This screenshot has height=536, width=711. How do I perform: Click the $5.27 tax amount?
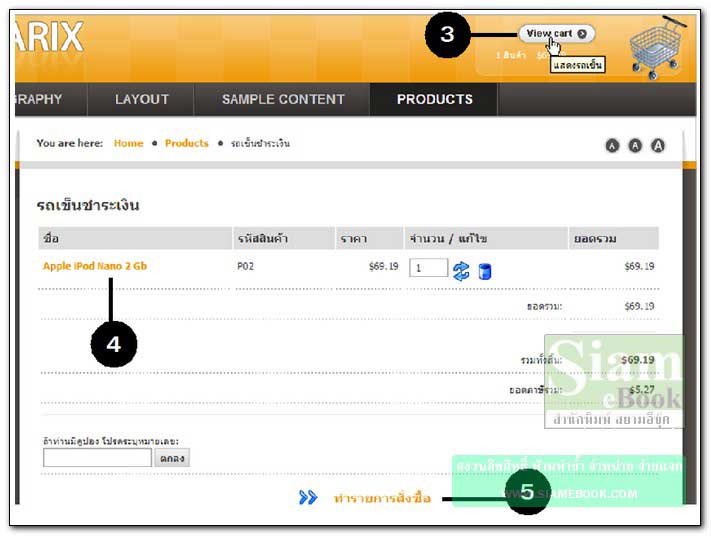(x=642, y=390)
